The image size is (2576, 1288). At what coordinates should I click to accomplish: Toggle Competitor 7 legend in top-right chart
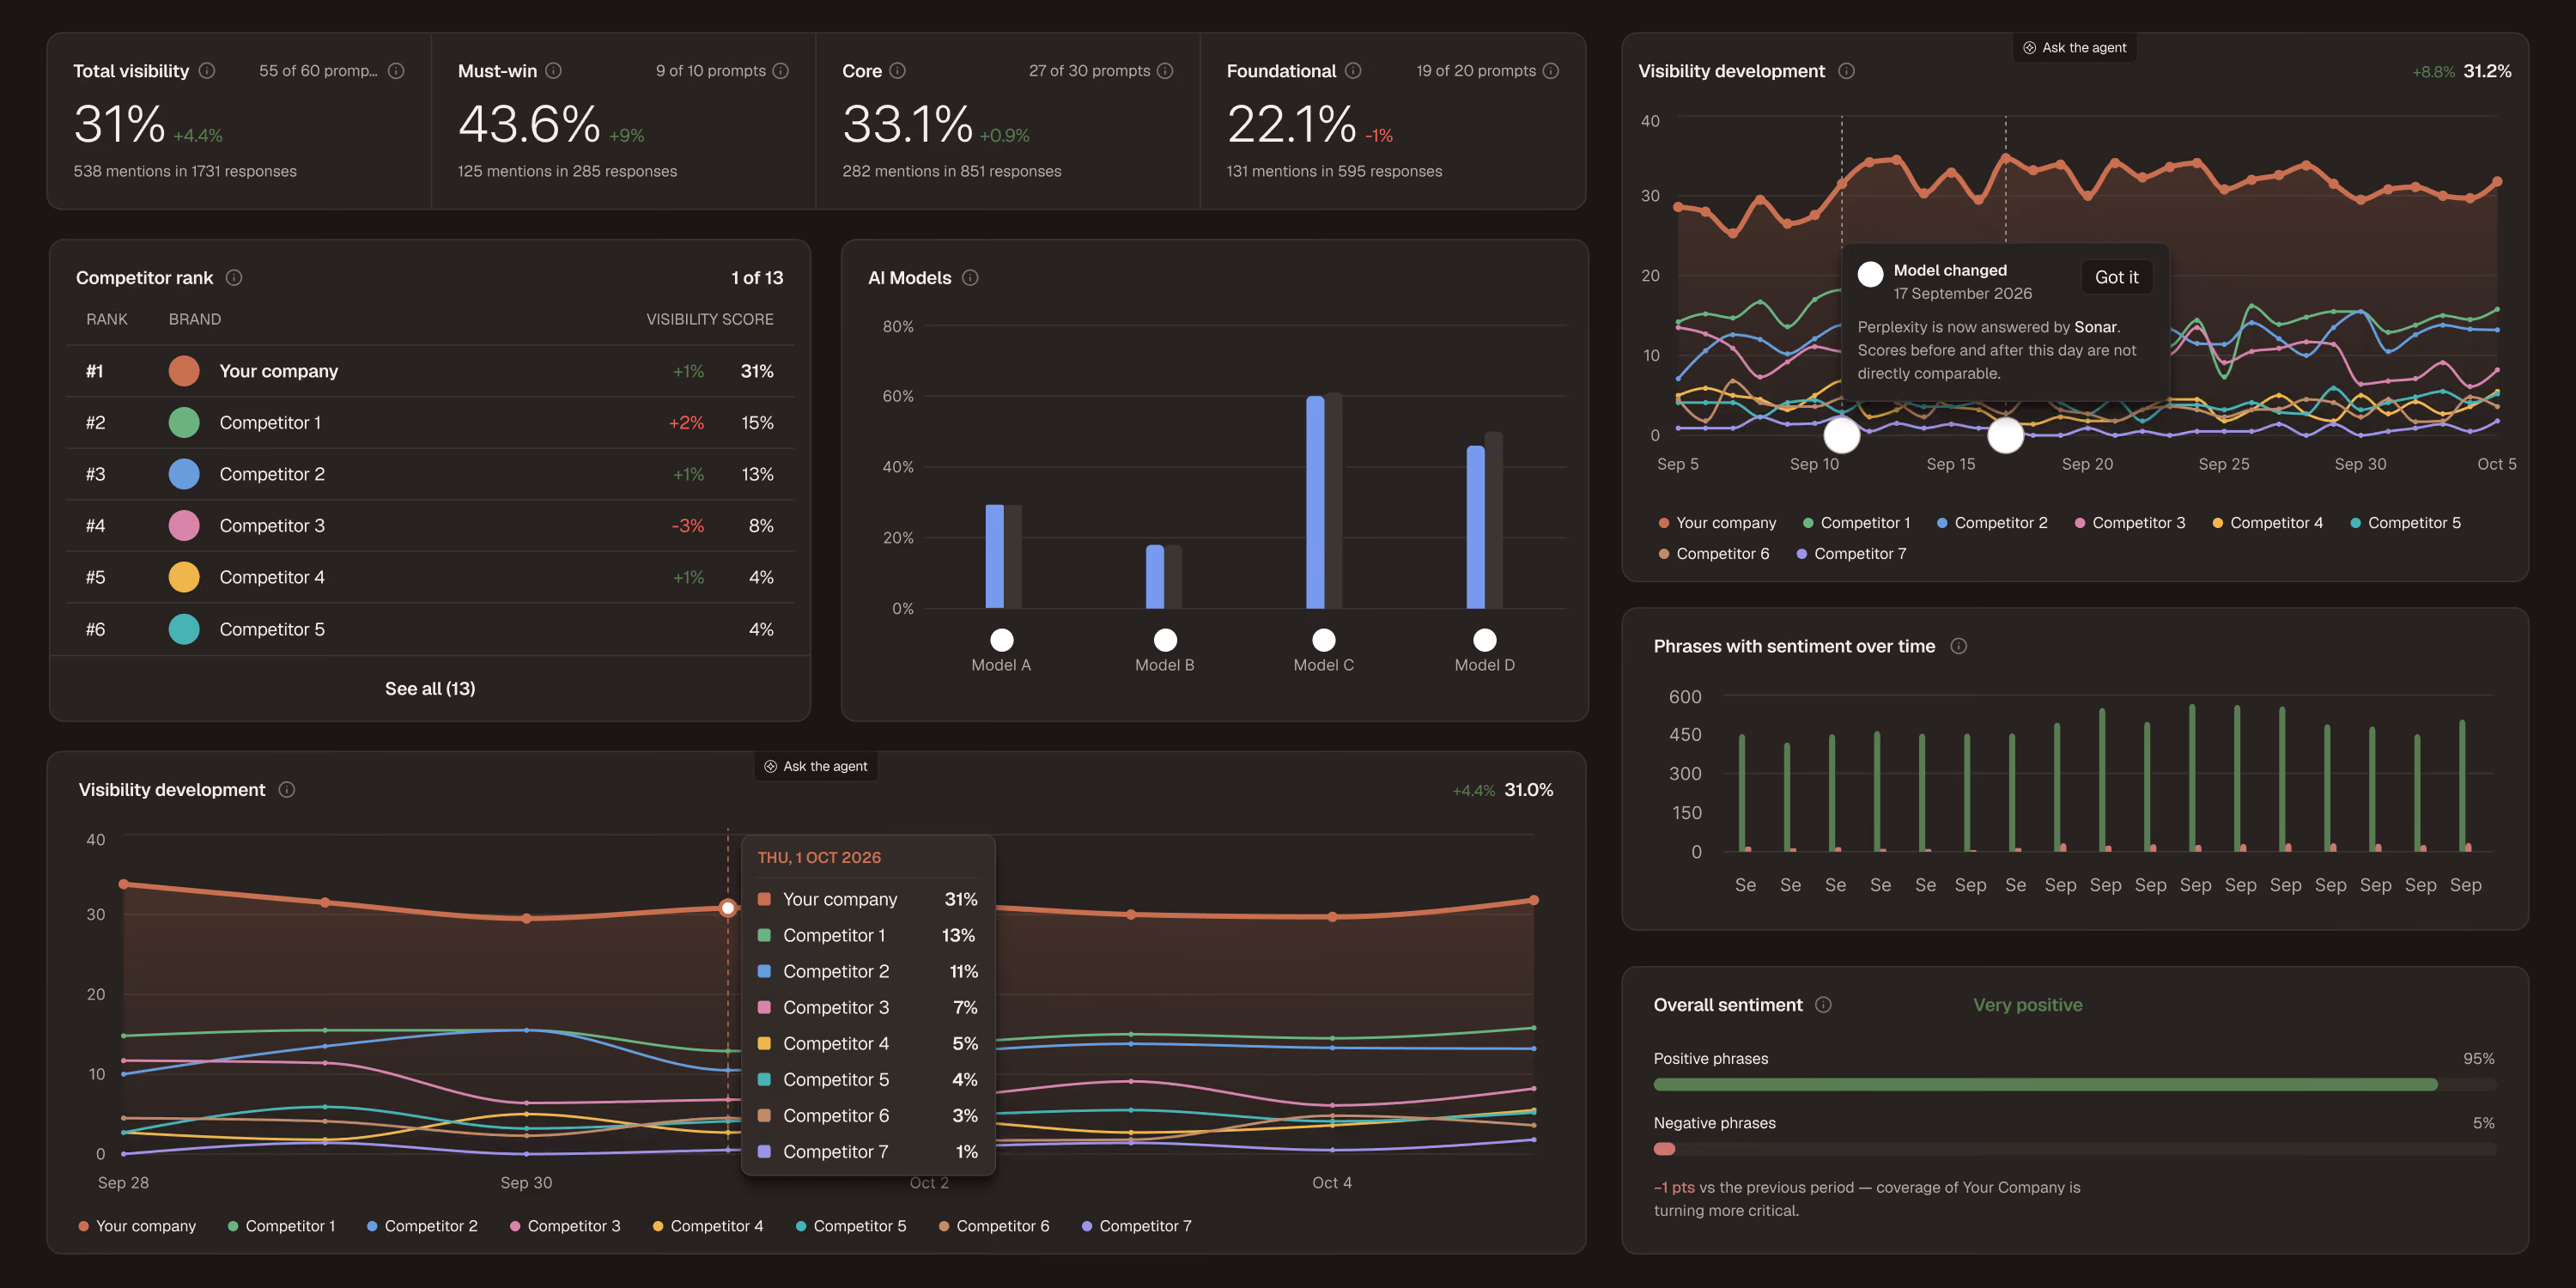pos(1851,554)
